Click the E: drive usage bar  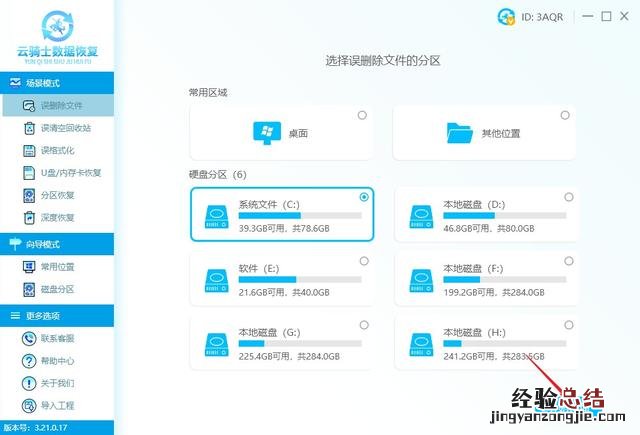pos(300,280)
